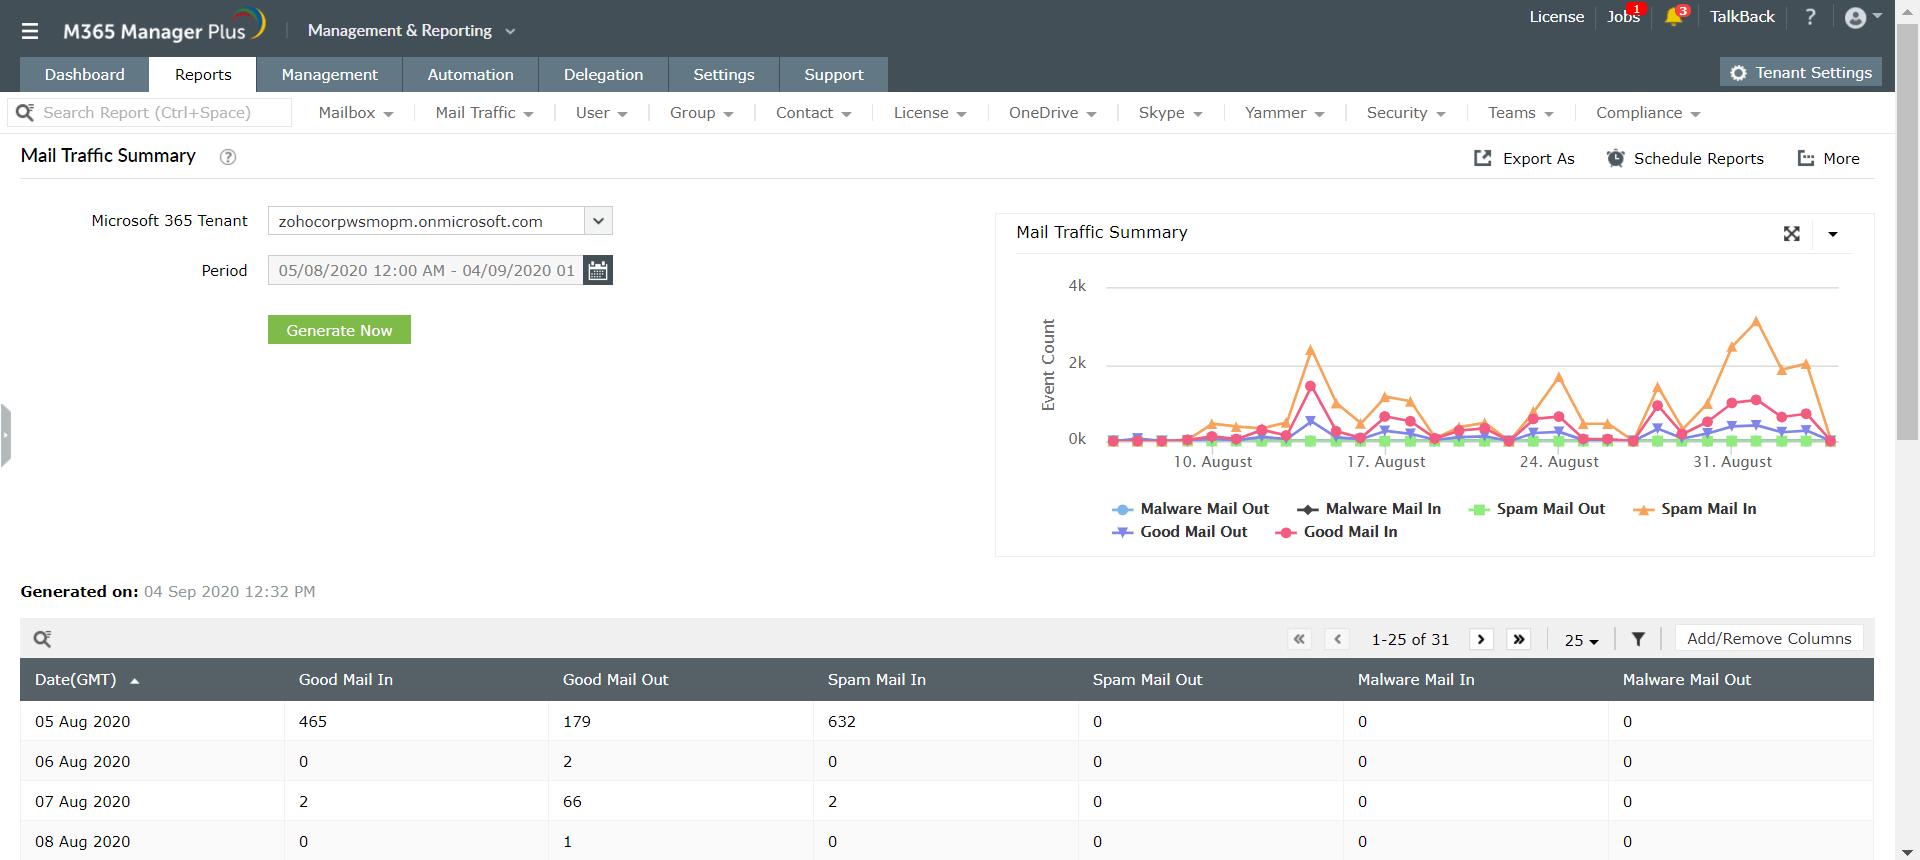Click the Generate Now button

(339, 330)
